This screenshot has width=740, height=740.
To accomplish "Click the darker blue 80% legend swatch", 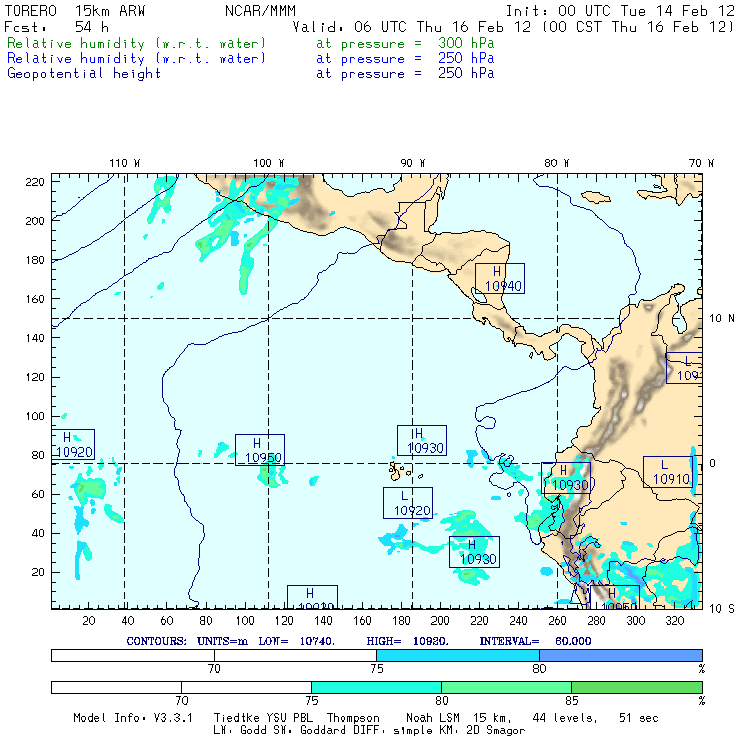I will [x=621, y=655].
